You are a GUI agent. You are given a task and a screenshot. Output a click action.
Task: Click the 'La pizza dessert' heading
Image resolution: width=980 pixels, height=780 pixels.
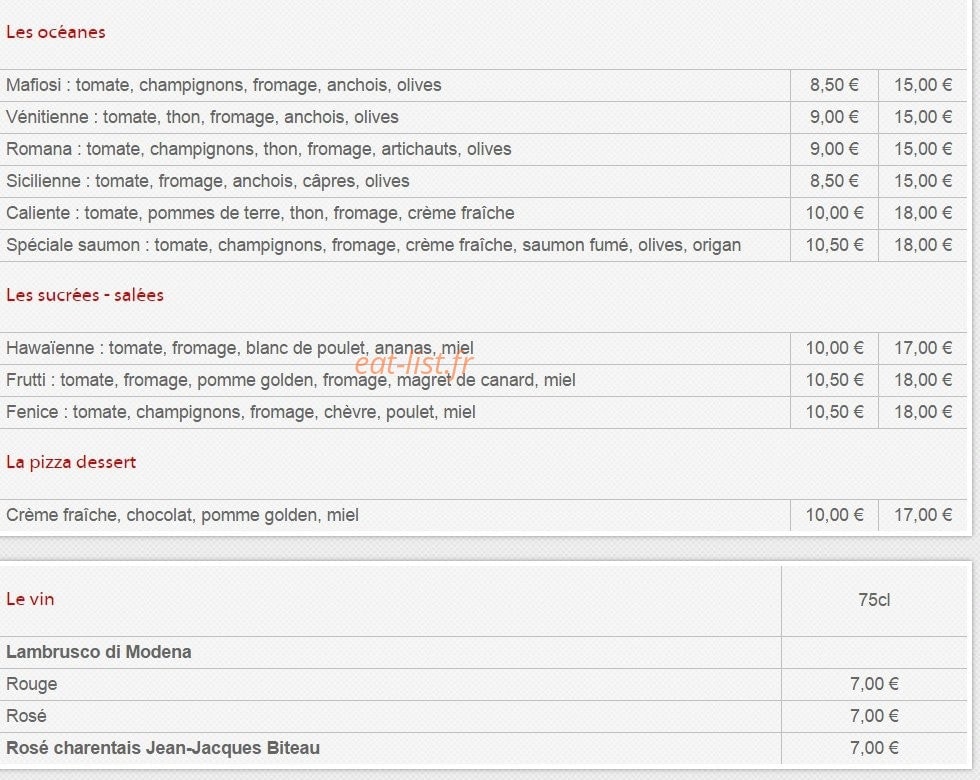(71, 462)
